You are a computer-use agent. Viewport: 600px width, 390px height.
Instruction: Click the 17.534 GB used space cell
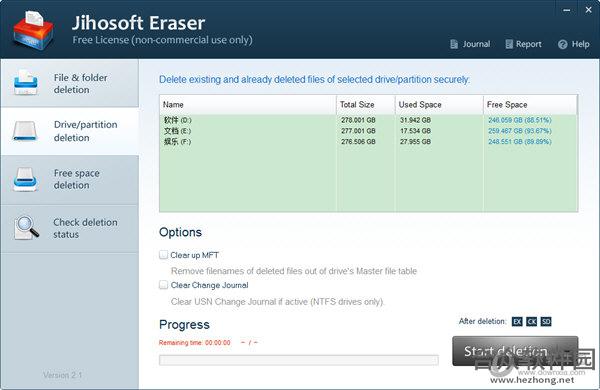(415, 131)
